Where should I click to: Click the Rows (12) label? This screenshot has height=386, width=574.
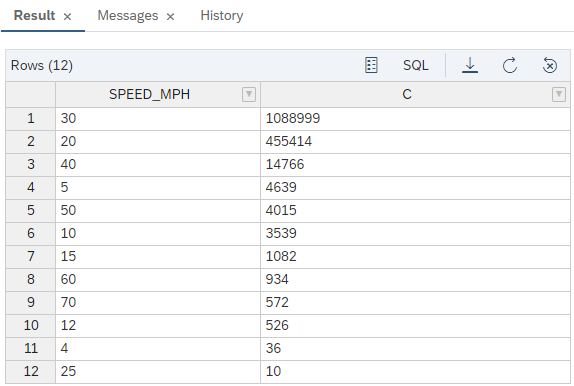tap(42, 66)
